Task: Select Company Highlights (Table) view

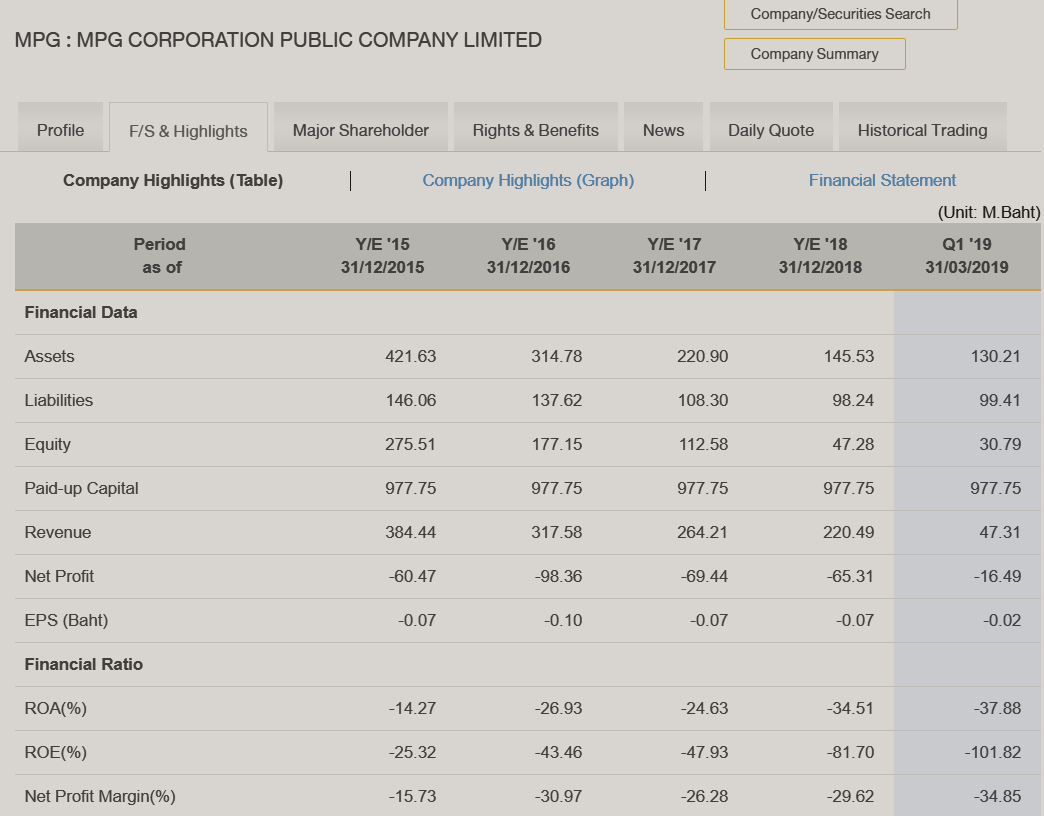Action: coord(173,180)
